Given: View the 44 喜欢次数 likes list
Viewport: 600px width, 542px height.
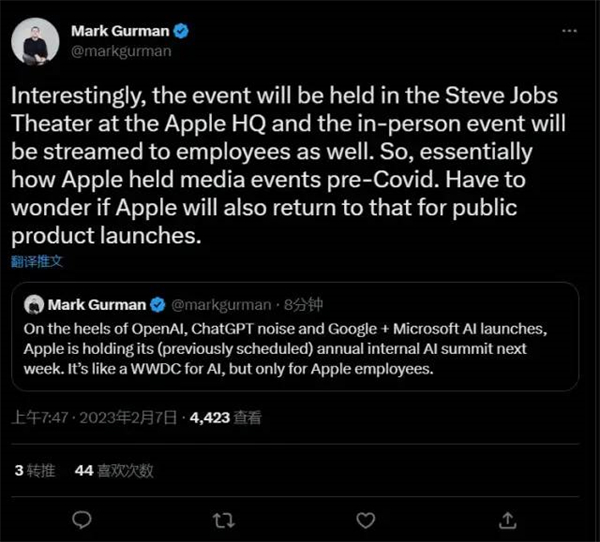Looking at the screenshot, I should (114, 470).
